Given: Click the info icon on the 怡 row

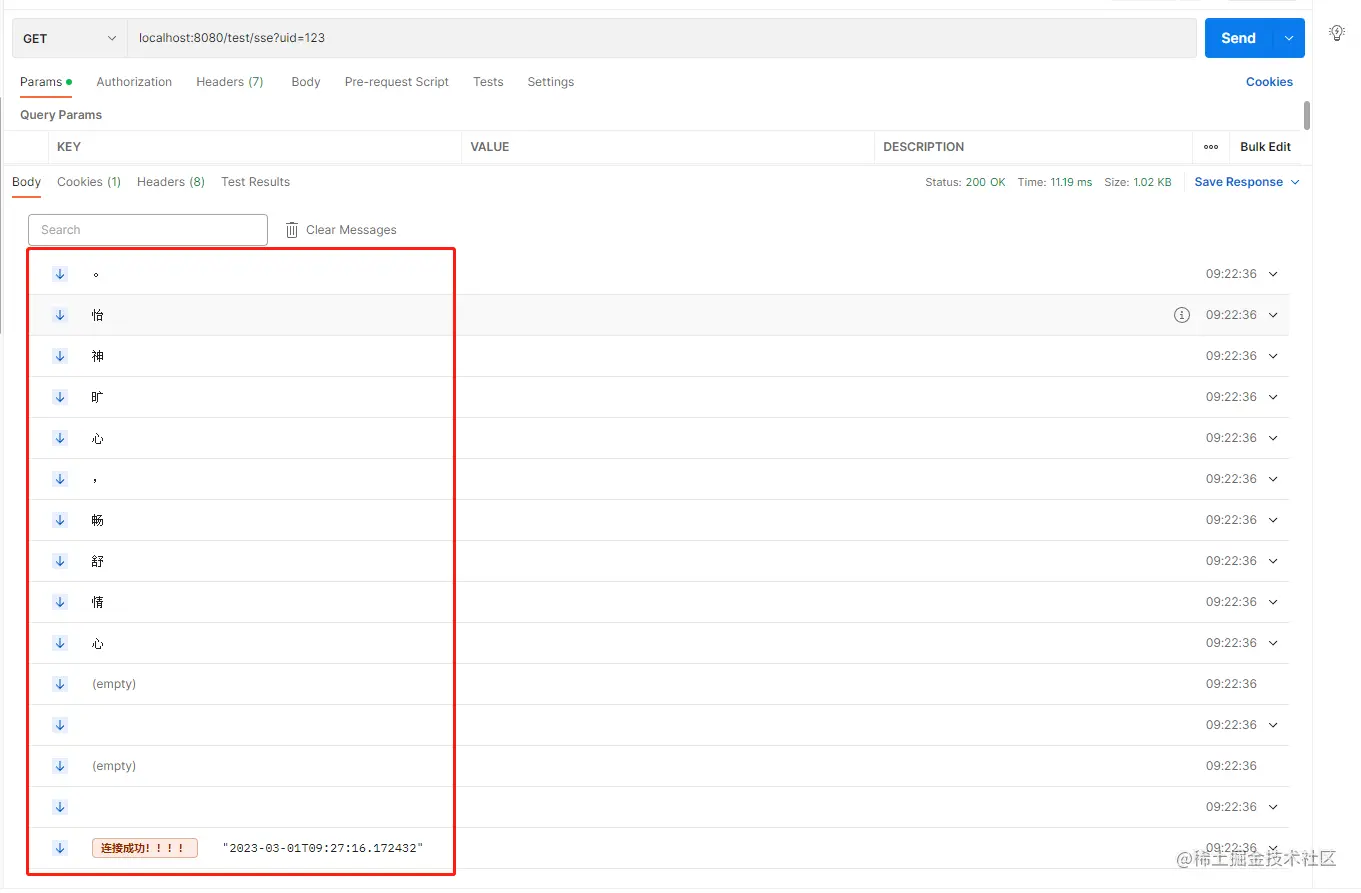Looking at the screenshot, I should (x=1182, y=315).
